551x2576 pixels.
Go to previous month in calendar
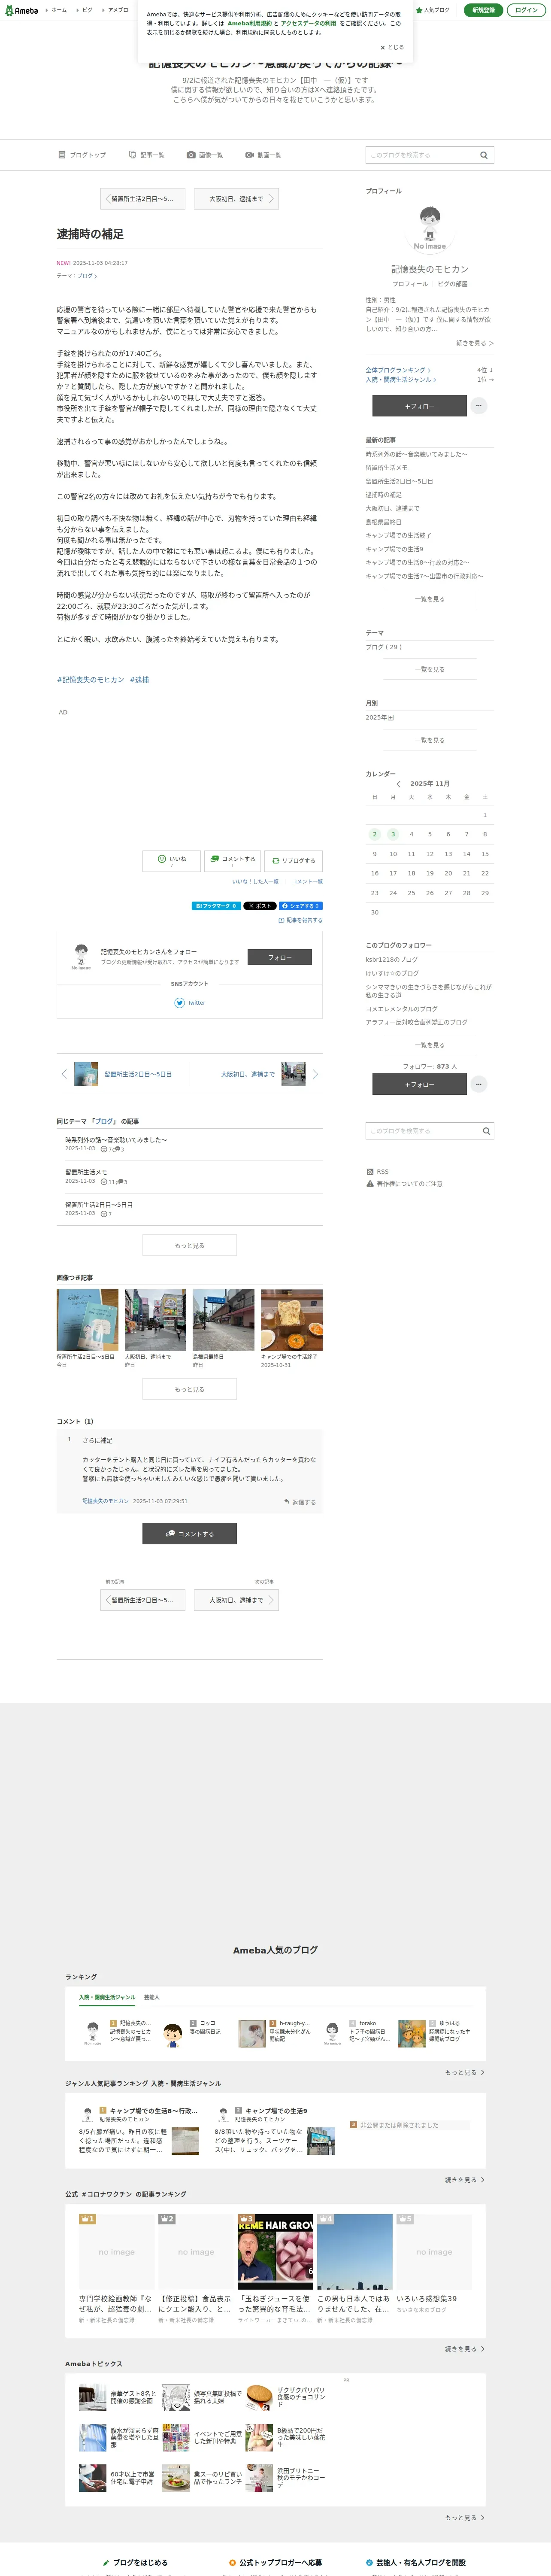tap(399, 784)
